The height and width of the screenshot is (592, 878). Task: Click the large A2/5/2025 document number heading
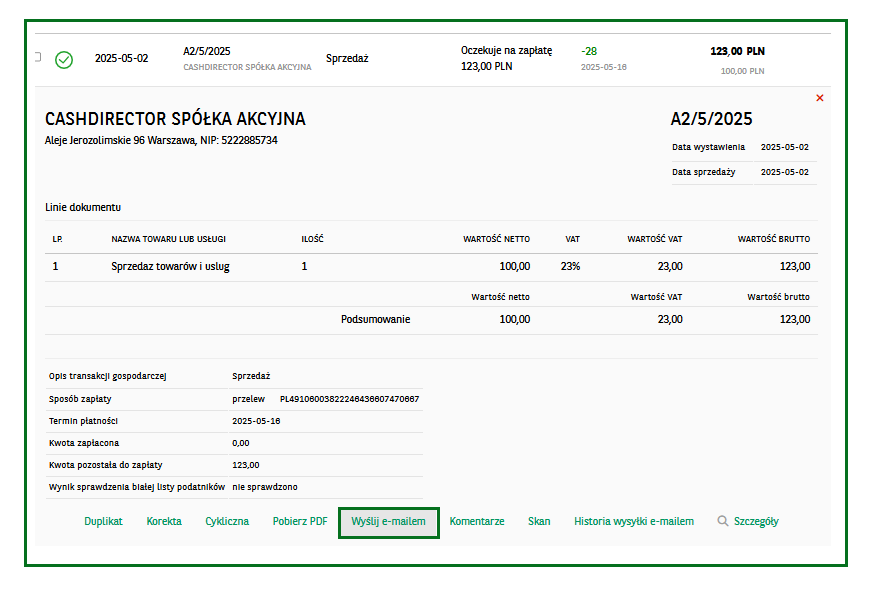click(711, 119)
